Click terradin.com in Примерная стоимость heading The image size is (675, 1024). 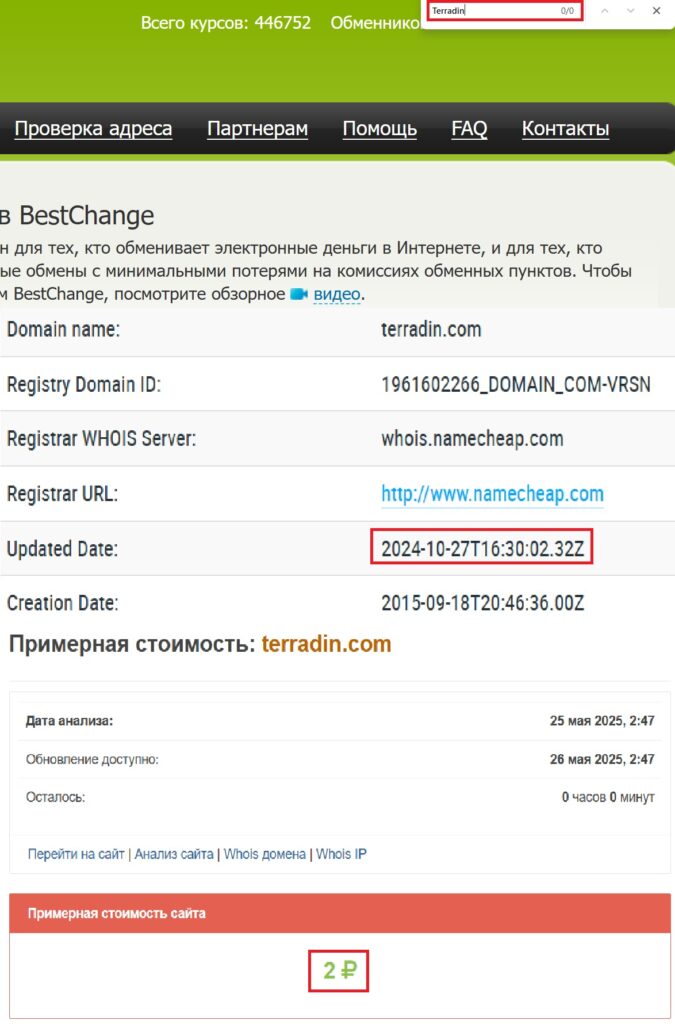click(326, 645)
